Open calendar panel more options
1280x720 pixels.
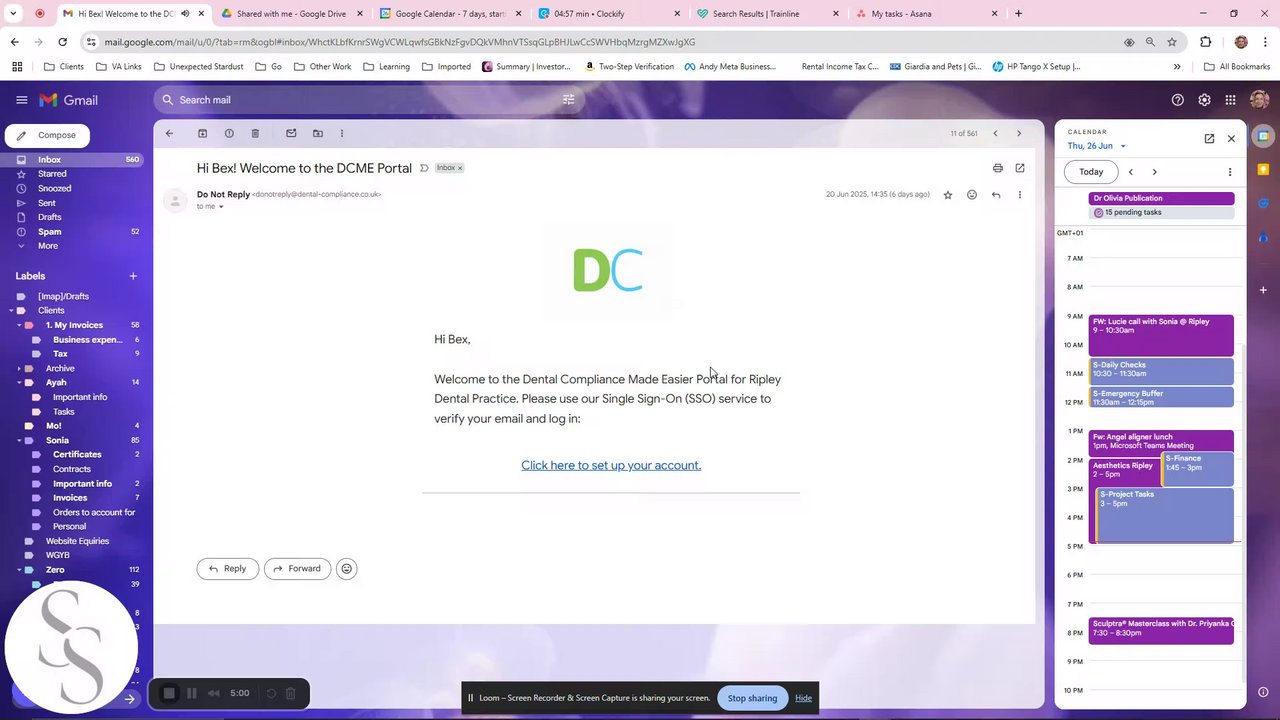[x=1230, y=172]
